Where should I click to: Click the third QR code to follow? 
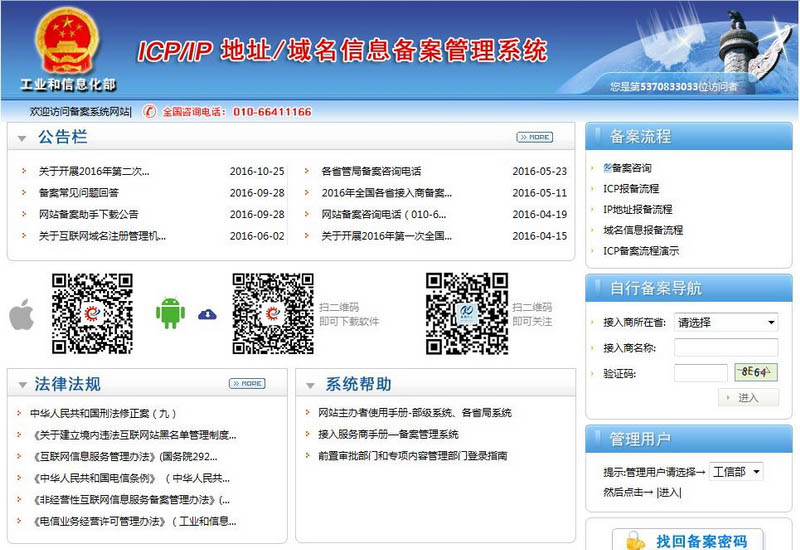click(466, 313)
